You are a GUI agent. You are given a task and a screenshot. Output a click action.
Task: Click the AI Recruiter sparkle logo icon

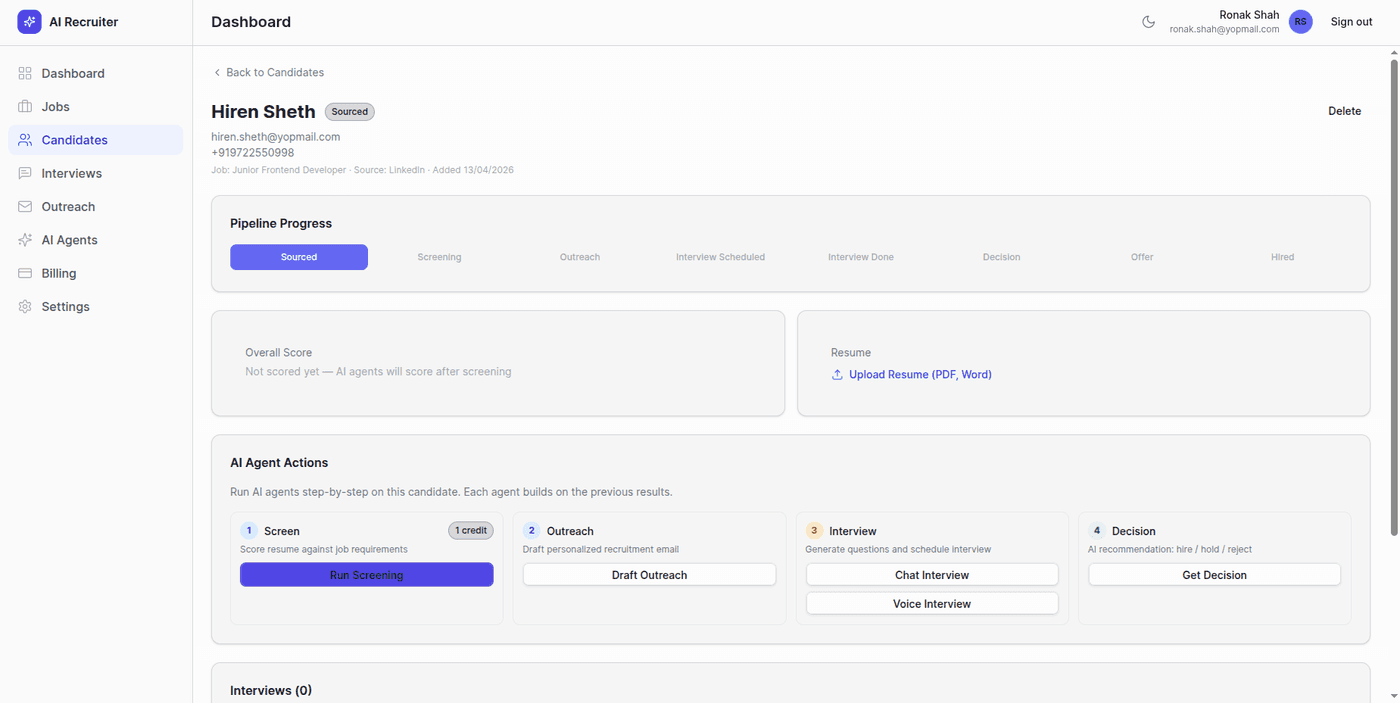pos(29,22)
